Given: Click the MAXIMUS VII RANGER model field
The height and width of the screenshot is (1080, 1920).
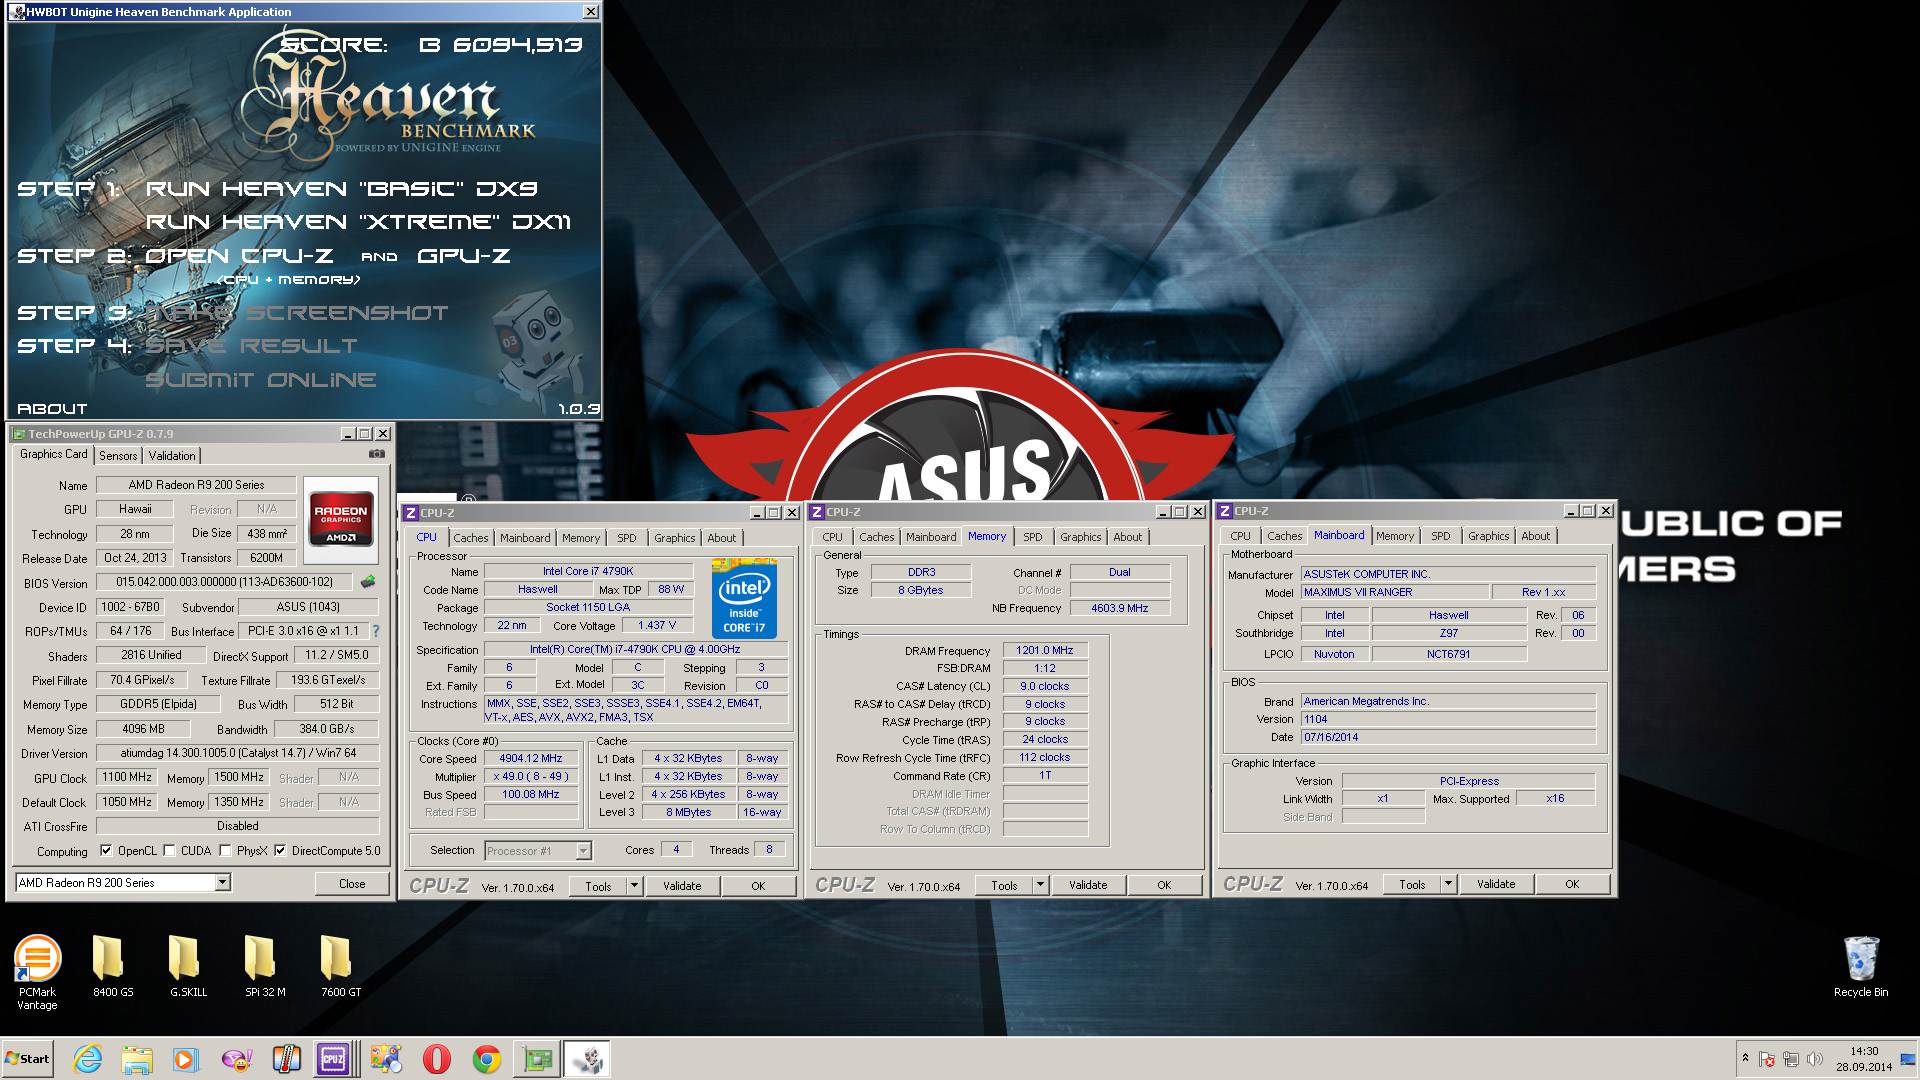Looking at the screenshot, I should click(1394, 592).
